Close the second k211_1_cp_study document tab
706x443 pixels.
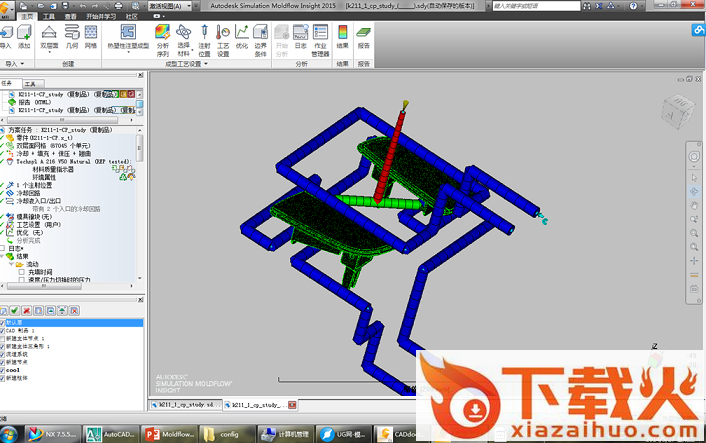[292, 405]
